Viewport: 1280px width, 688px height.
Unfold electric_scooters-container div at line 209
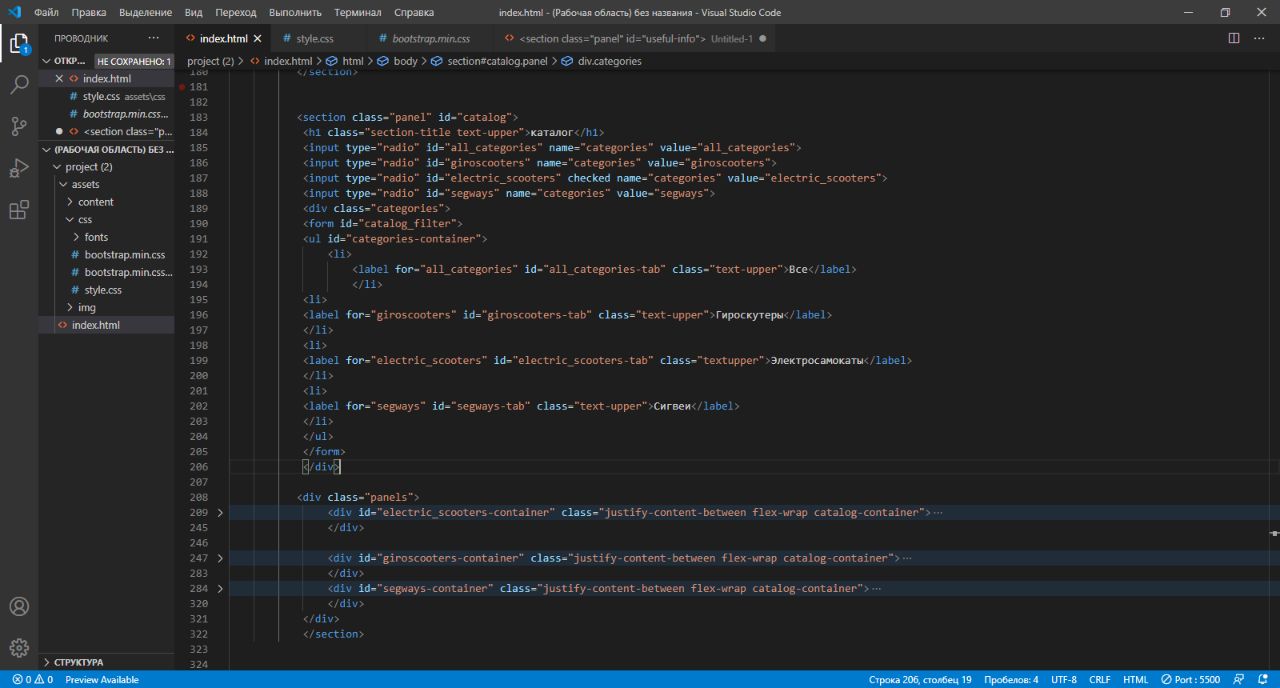(220, 512)
